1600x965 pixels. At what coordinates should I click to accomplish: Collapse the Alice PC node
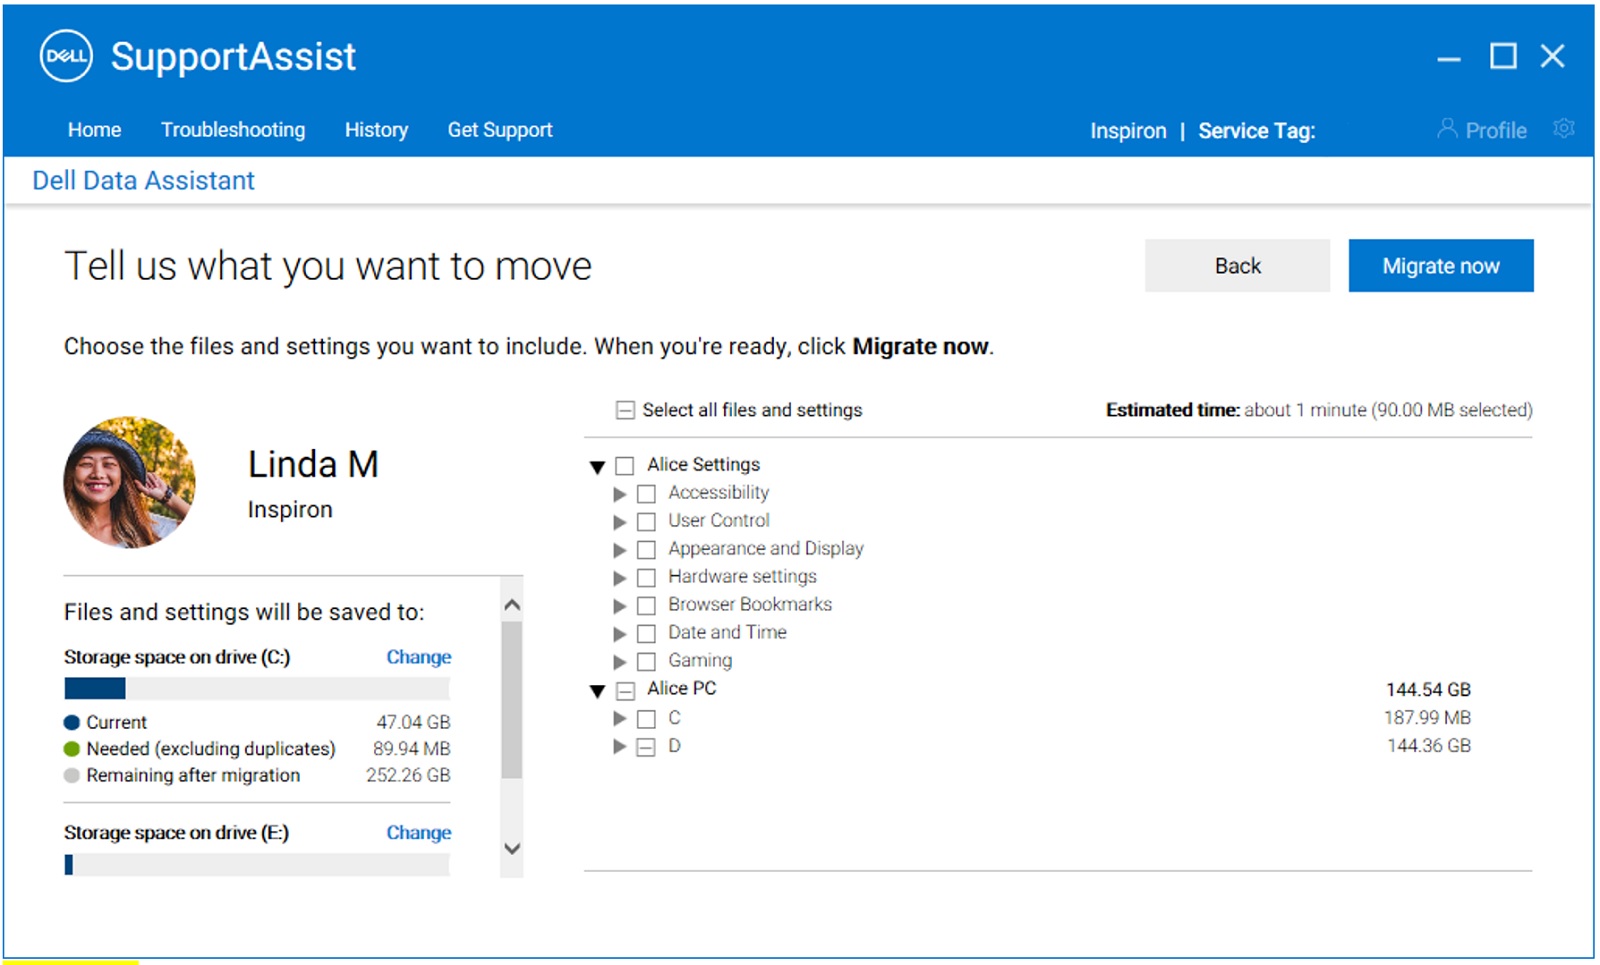tap(598, 690)
